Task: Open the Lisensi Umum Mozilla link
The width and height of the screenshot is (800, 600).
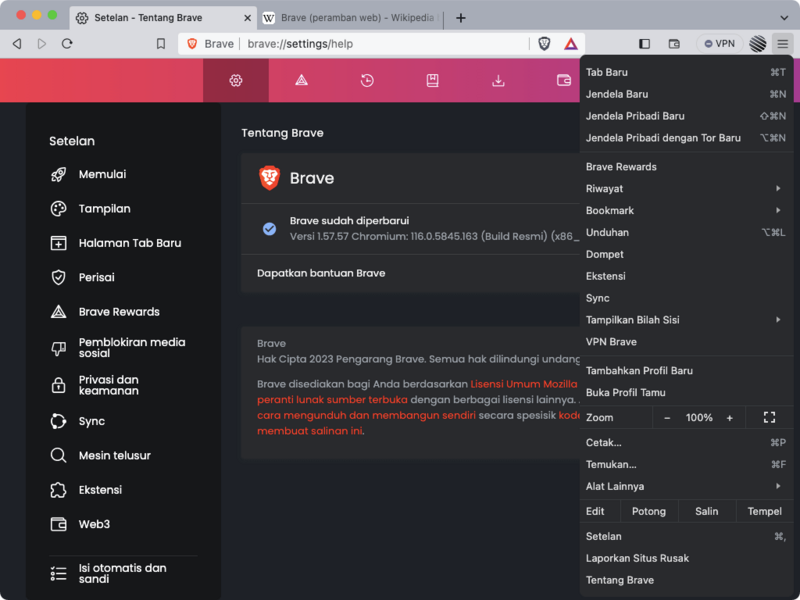Action: [523, 384]
